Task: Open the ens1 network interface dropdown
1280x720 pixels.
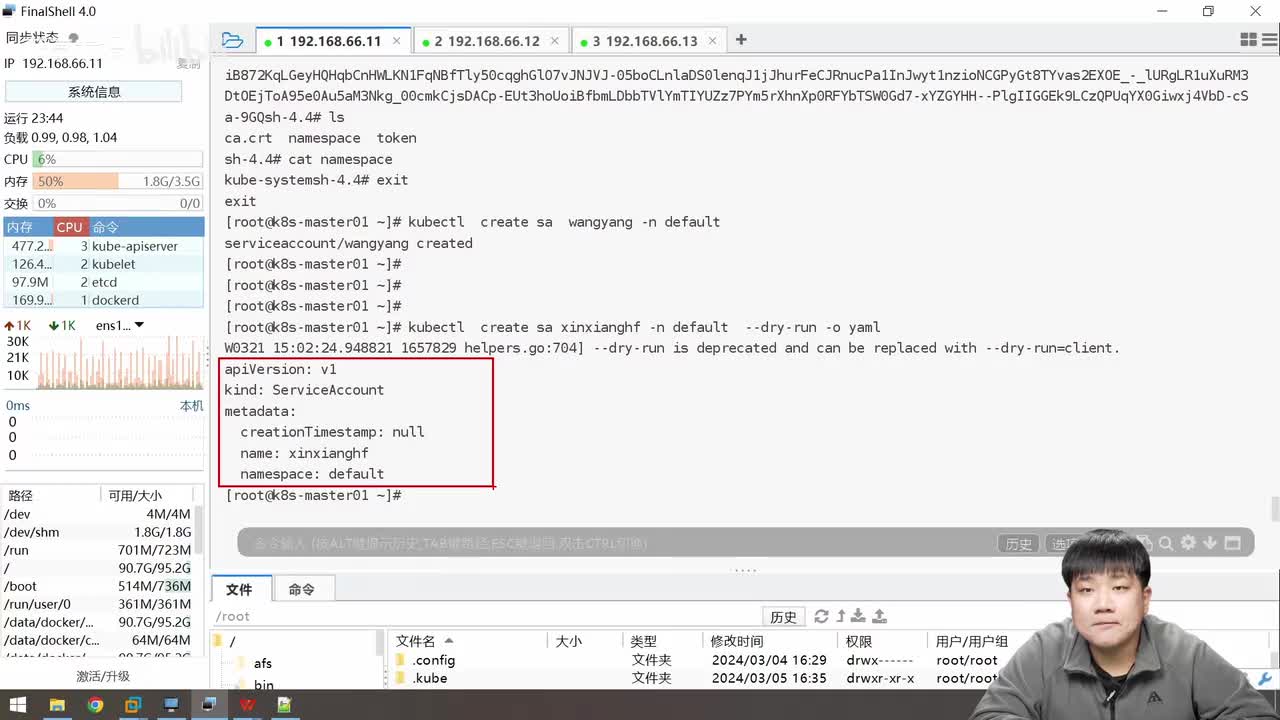Action: [x=120, y=325]
